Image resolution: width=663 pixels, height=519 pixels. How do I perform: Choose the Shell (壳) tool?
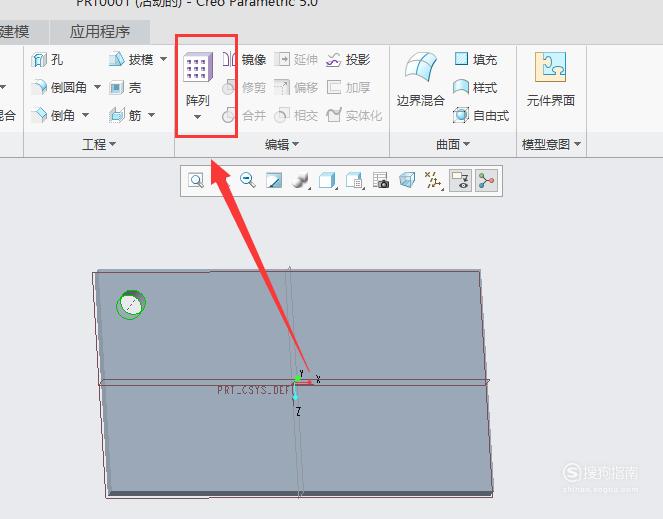pos(125,88)
